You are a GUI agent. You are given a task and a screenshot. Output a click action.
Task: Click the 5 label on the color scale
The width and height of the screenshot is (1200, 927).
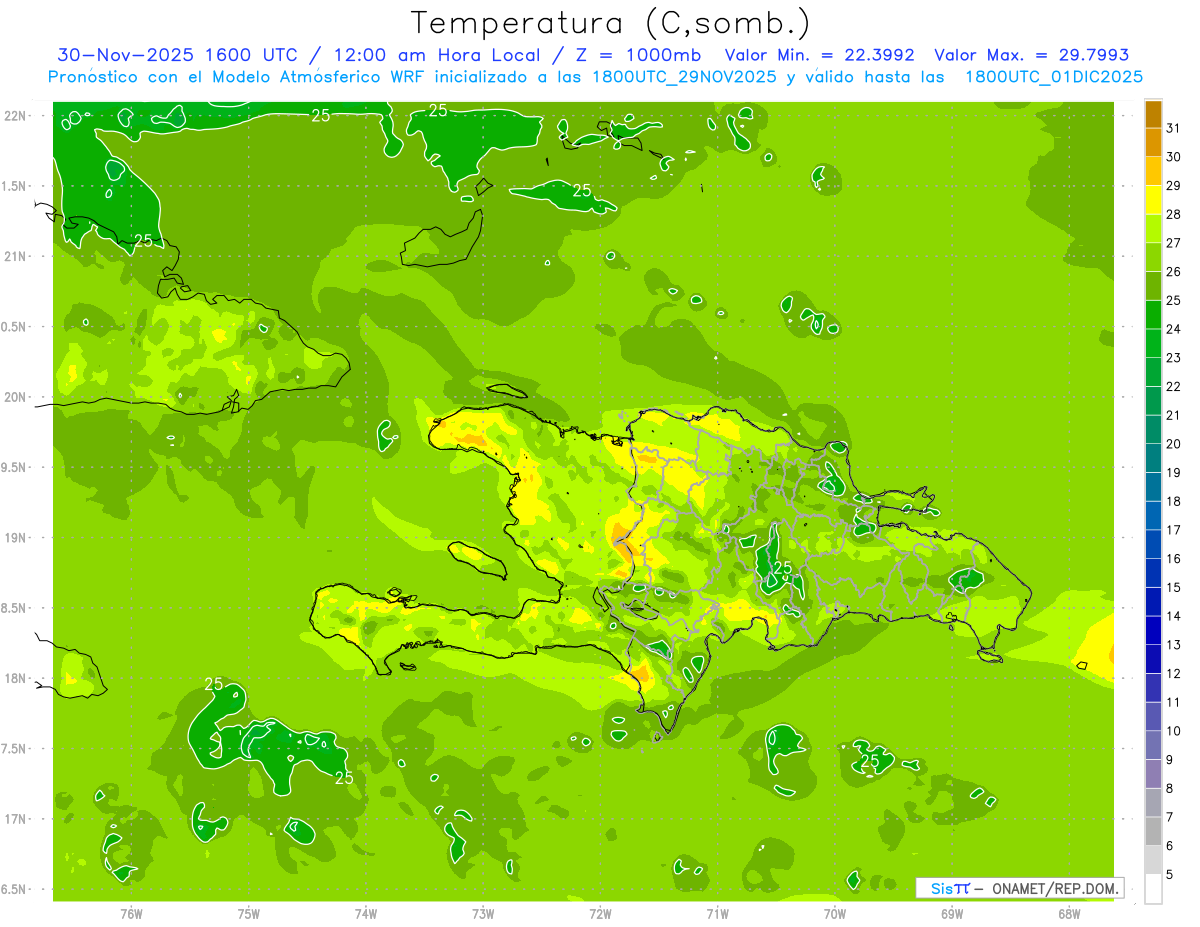click(1170, 875)
